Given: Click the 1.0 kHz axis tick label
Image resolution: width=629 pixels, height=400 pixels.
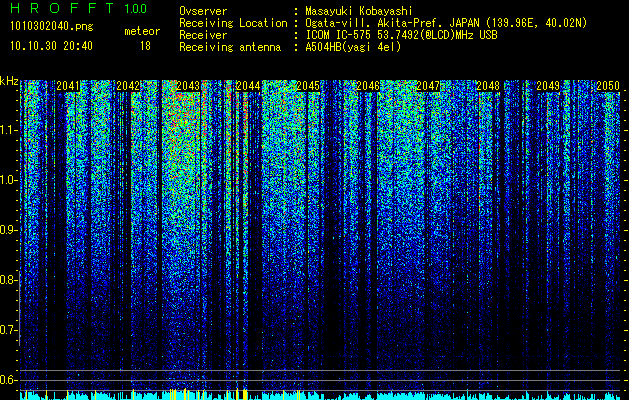Looking at the screenshot, I should tap(9, 180).
